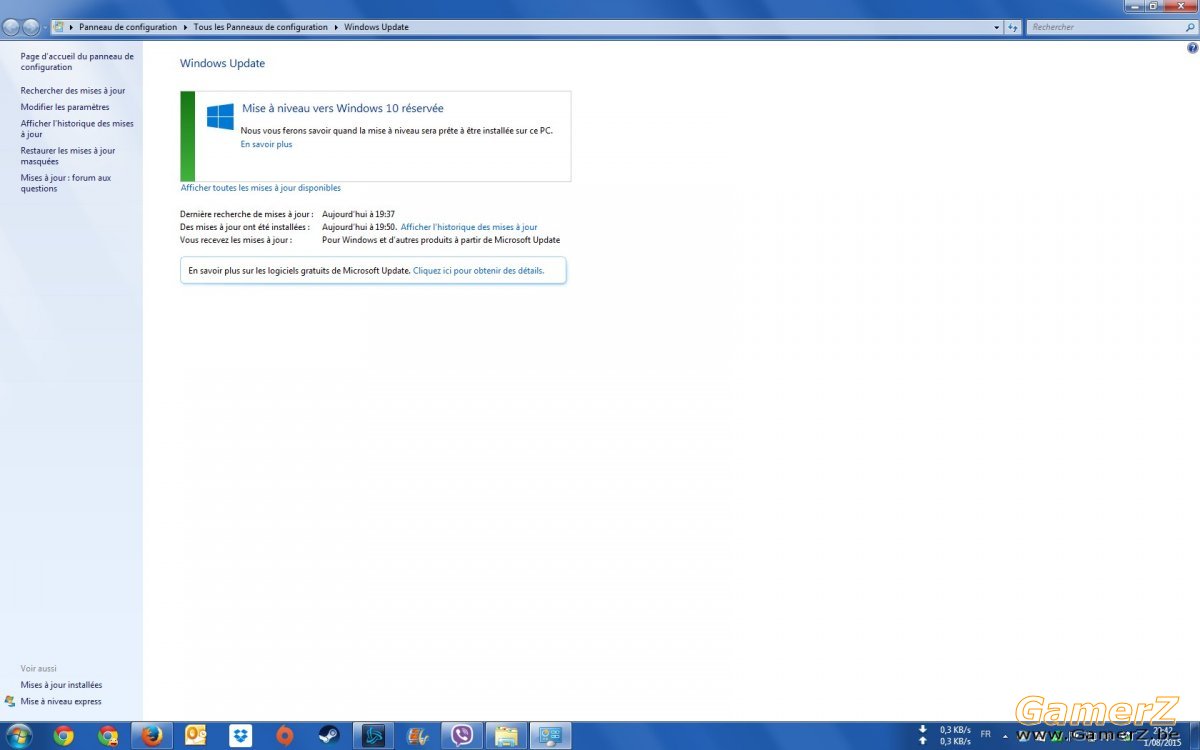1200x750 pixels.
Task: Click Pour Windows et d'autres produits text
Action: (441, 240)
